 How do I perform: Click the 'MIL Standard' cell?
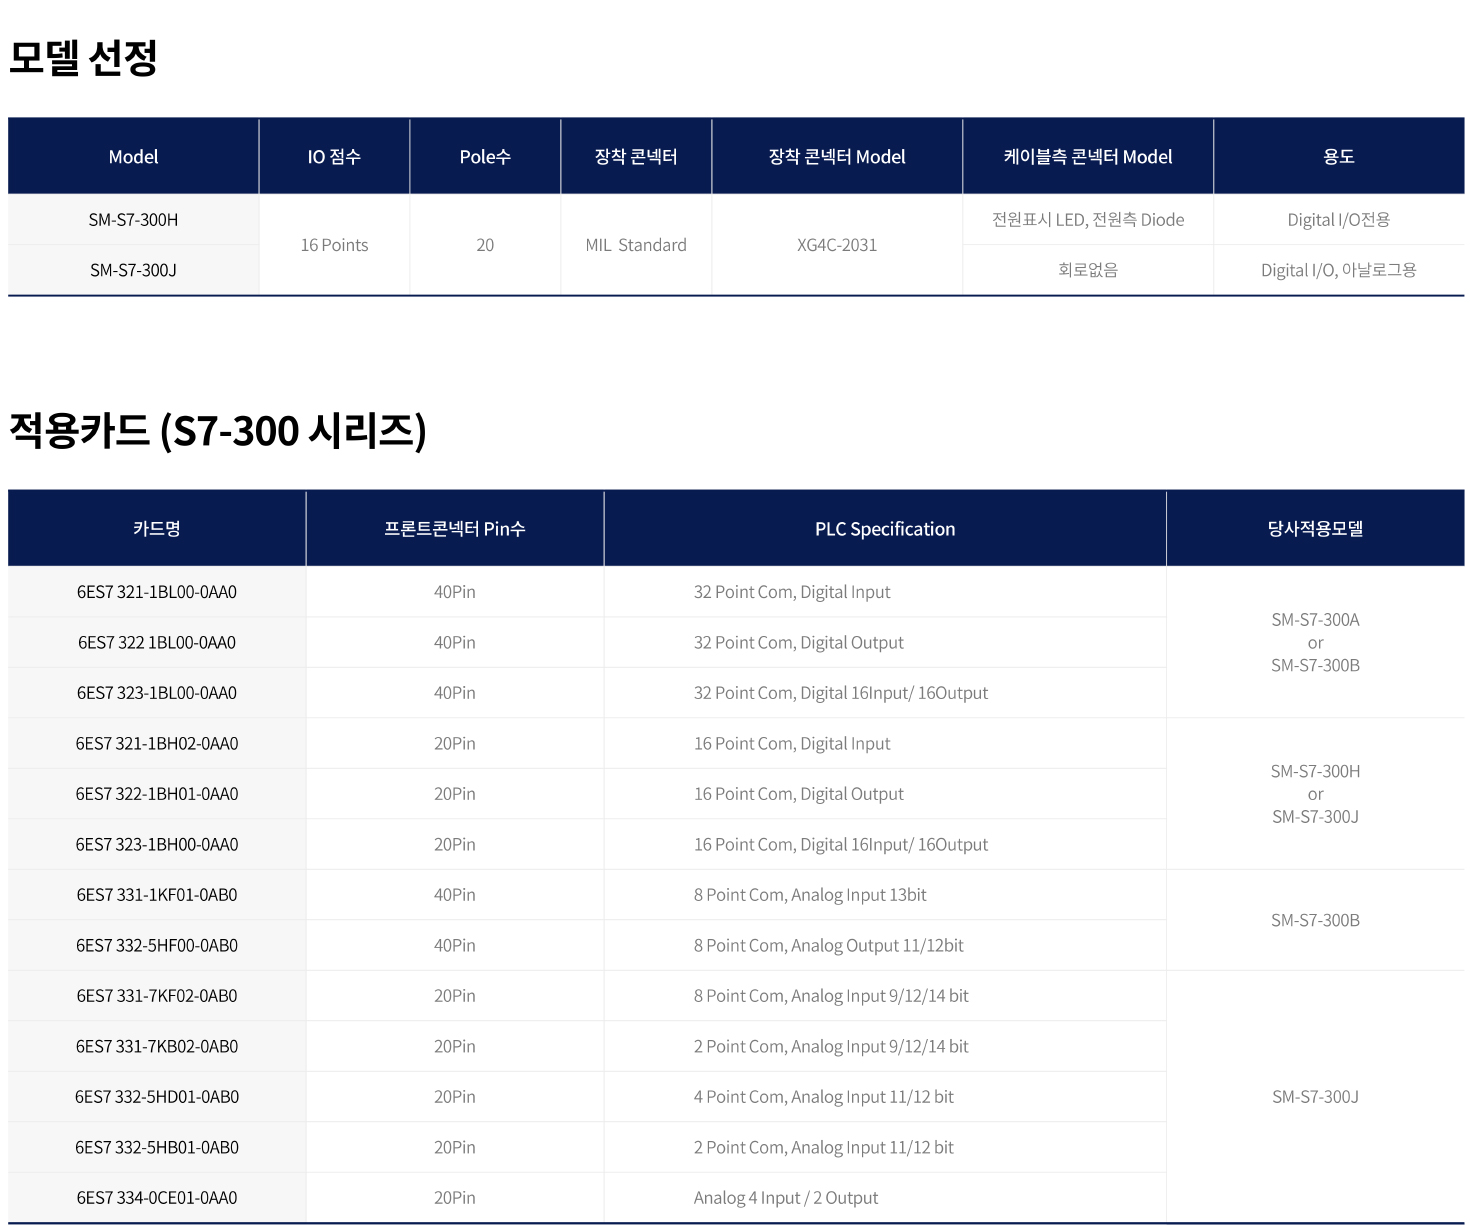tap(636, 245)
